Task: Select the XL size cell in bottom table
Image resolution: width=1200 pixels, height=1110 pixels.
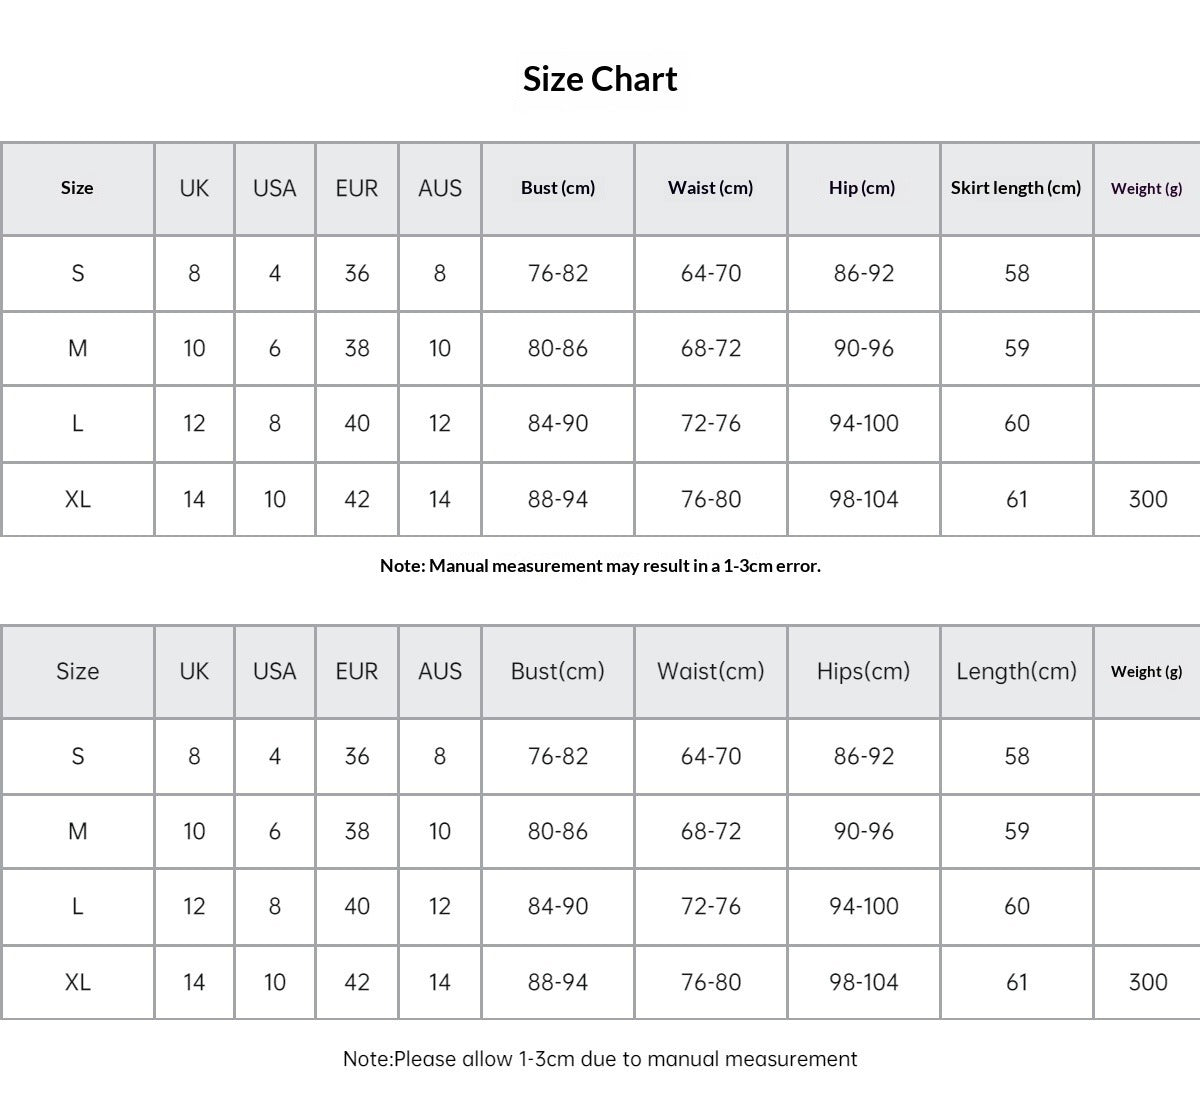Action: click(78, 982)
